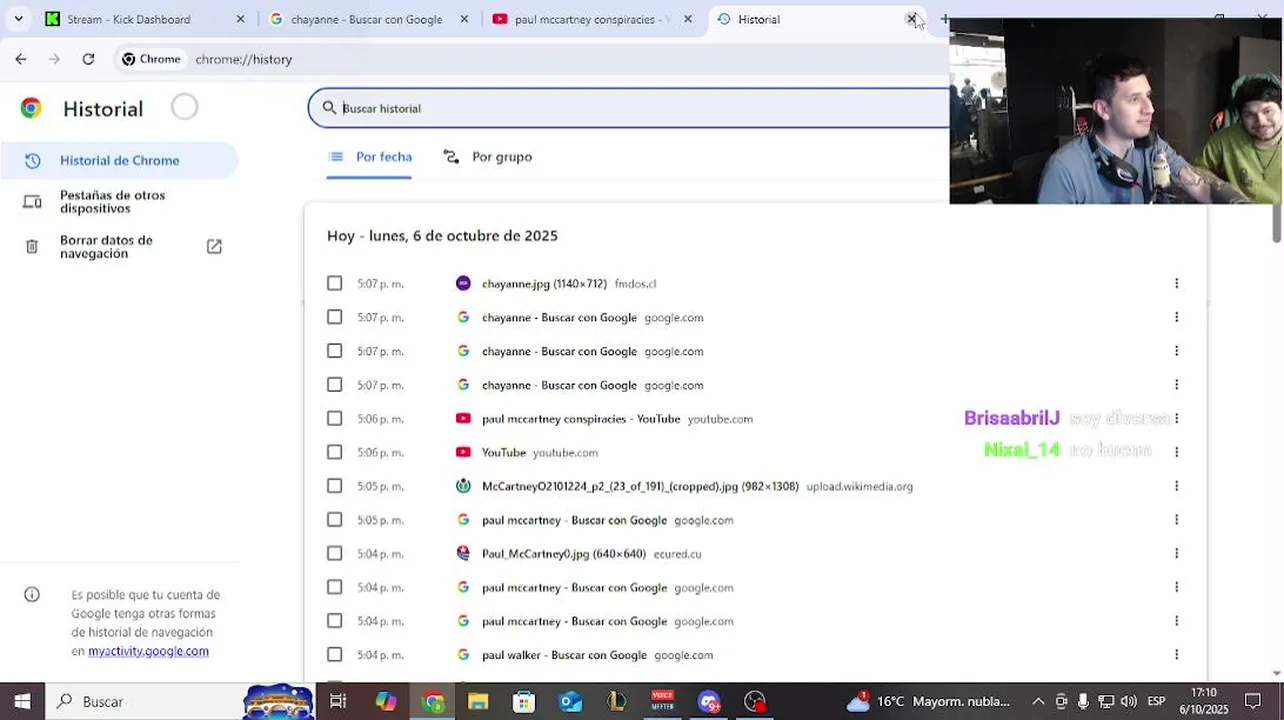Click the external-link icon for Borrar datos
Screen dimensions: 1284x720
[x=214, y=246]
